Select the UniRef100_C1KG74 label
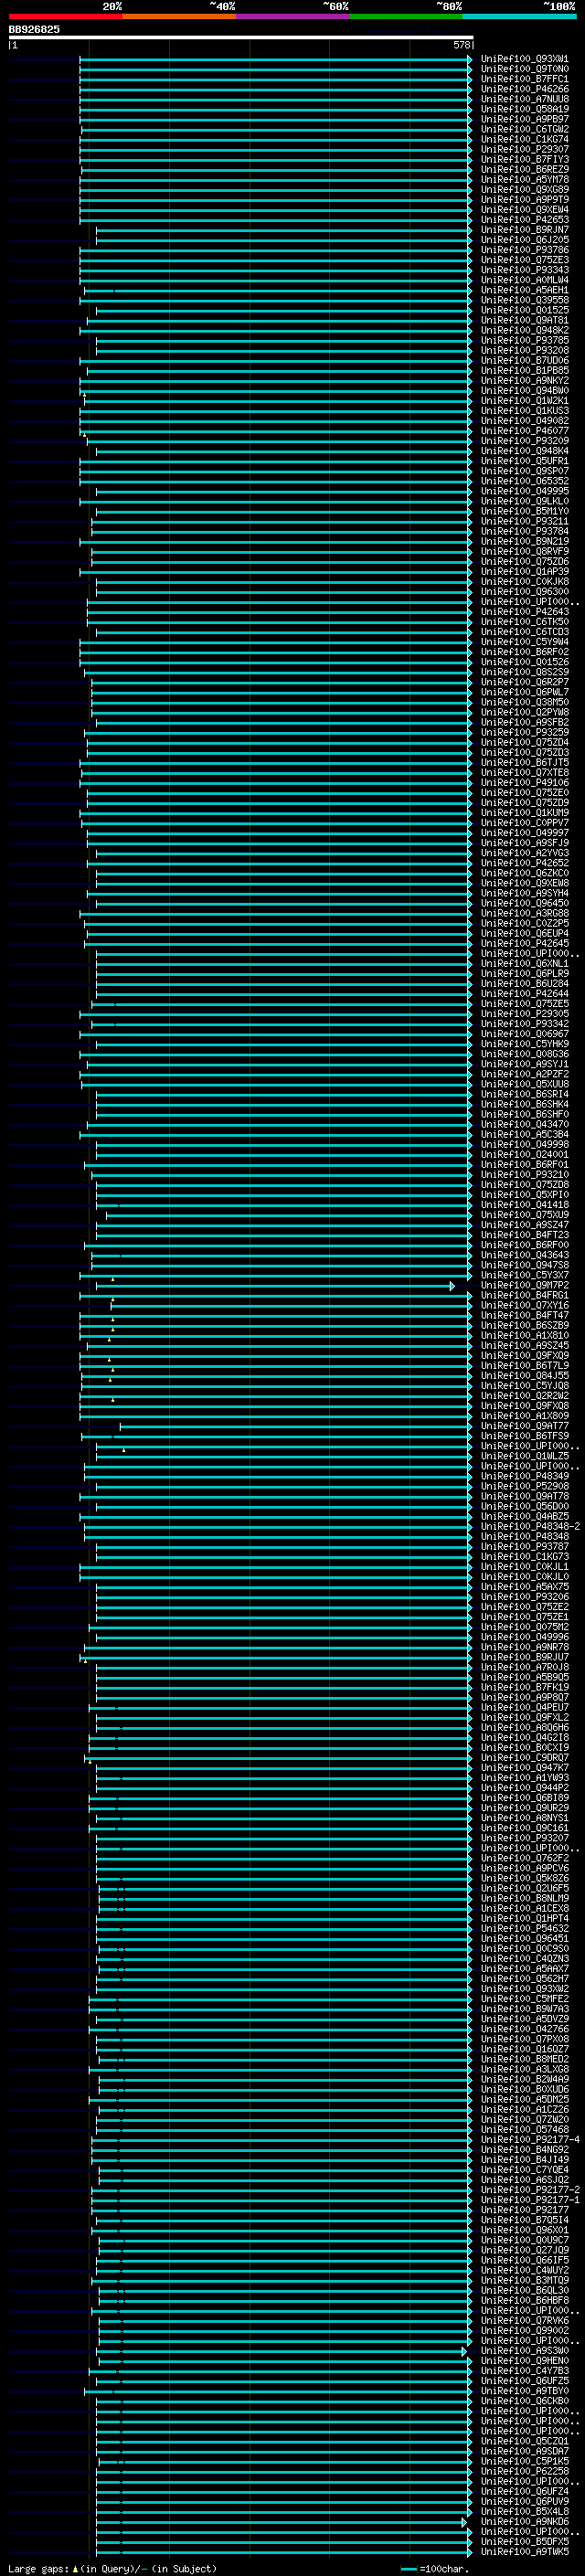The image size is (585, 2576). click(x=525, y=139)
